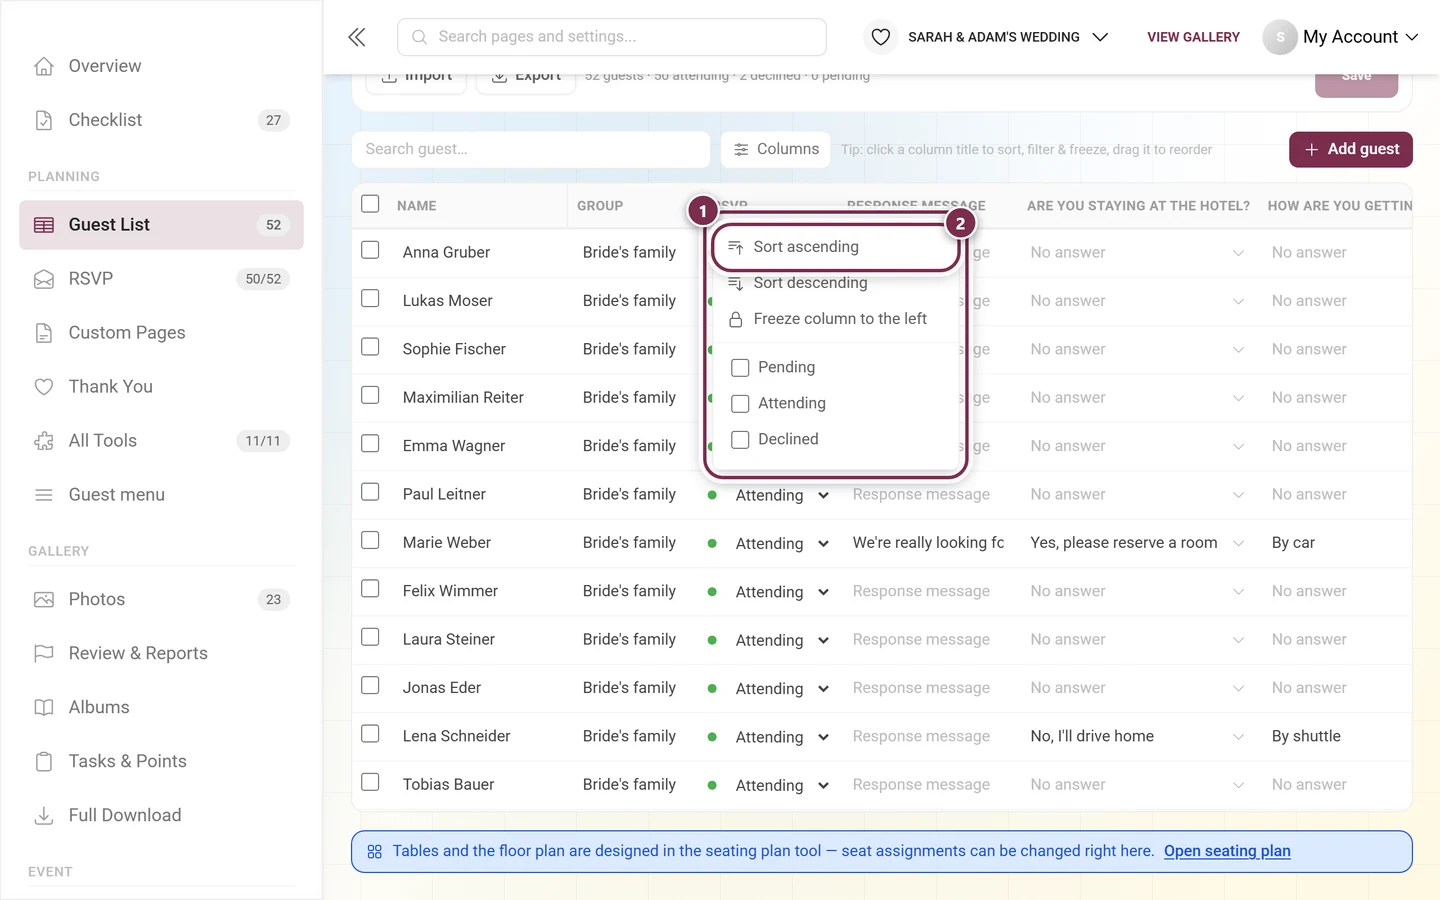
Task: Choose Sort descending from column menu
Action: coord(835,283)
